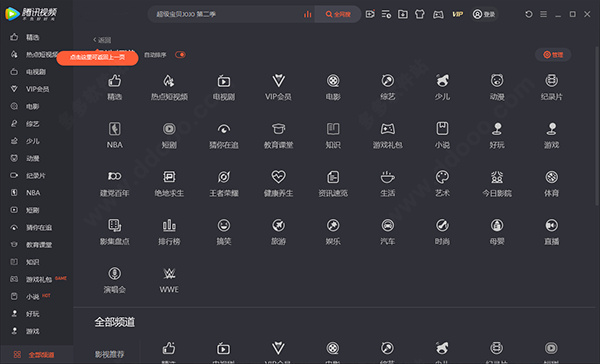Open the playlist history icon in the top toolbar

(386, 14)
